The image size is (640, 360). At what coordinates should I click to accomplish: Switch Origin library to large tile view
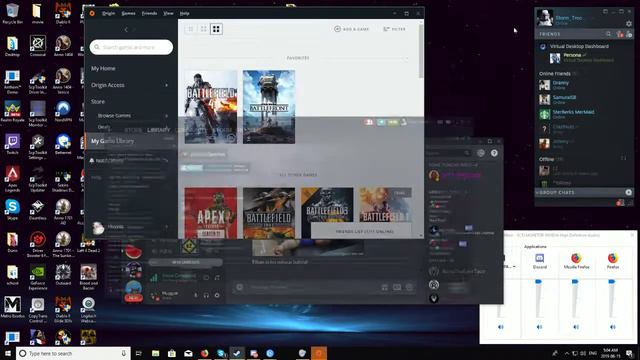pyautogui.click(x=216, y=29)
